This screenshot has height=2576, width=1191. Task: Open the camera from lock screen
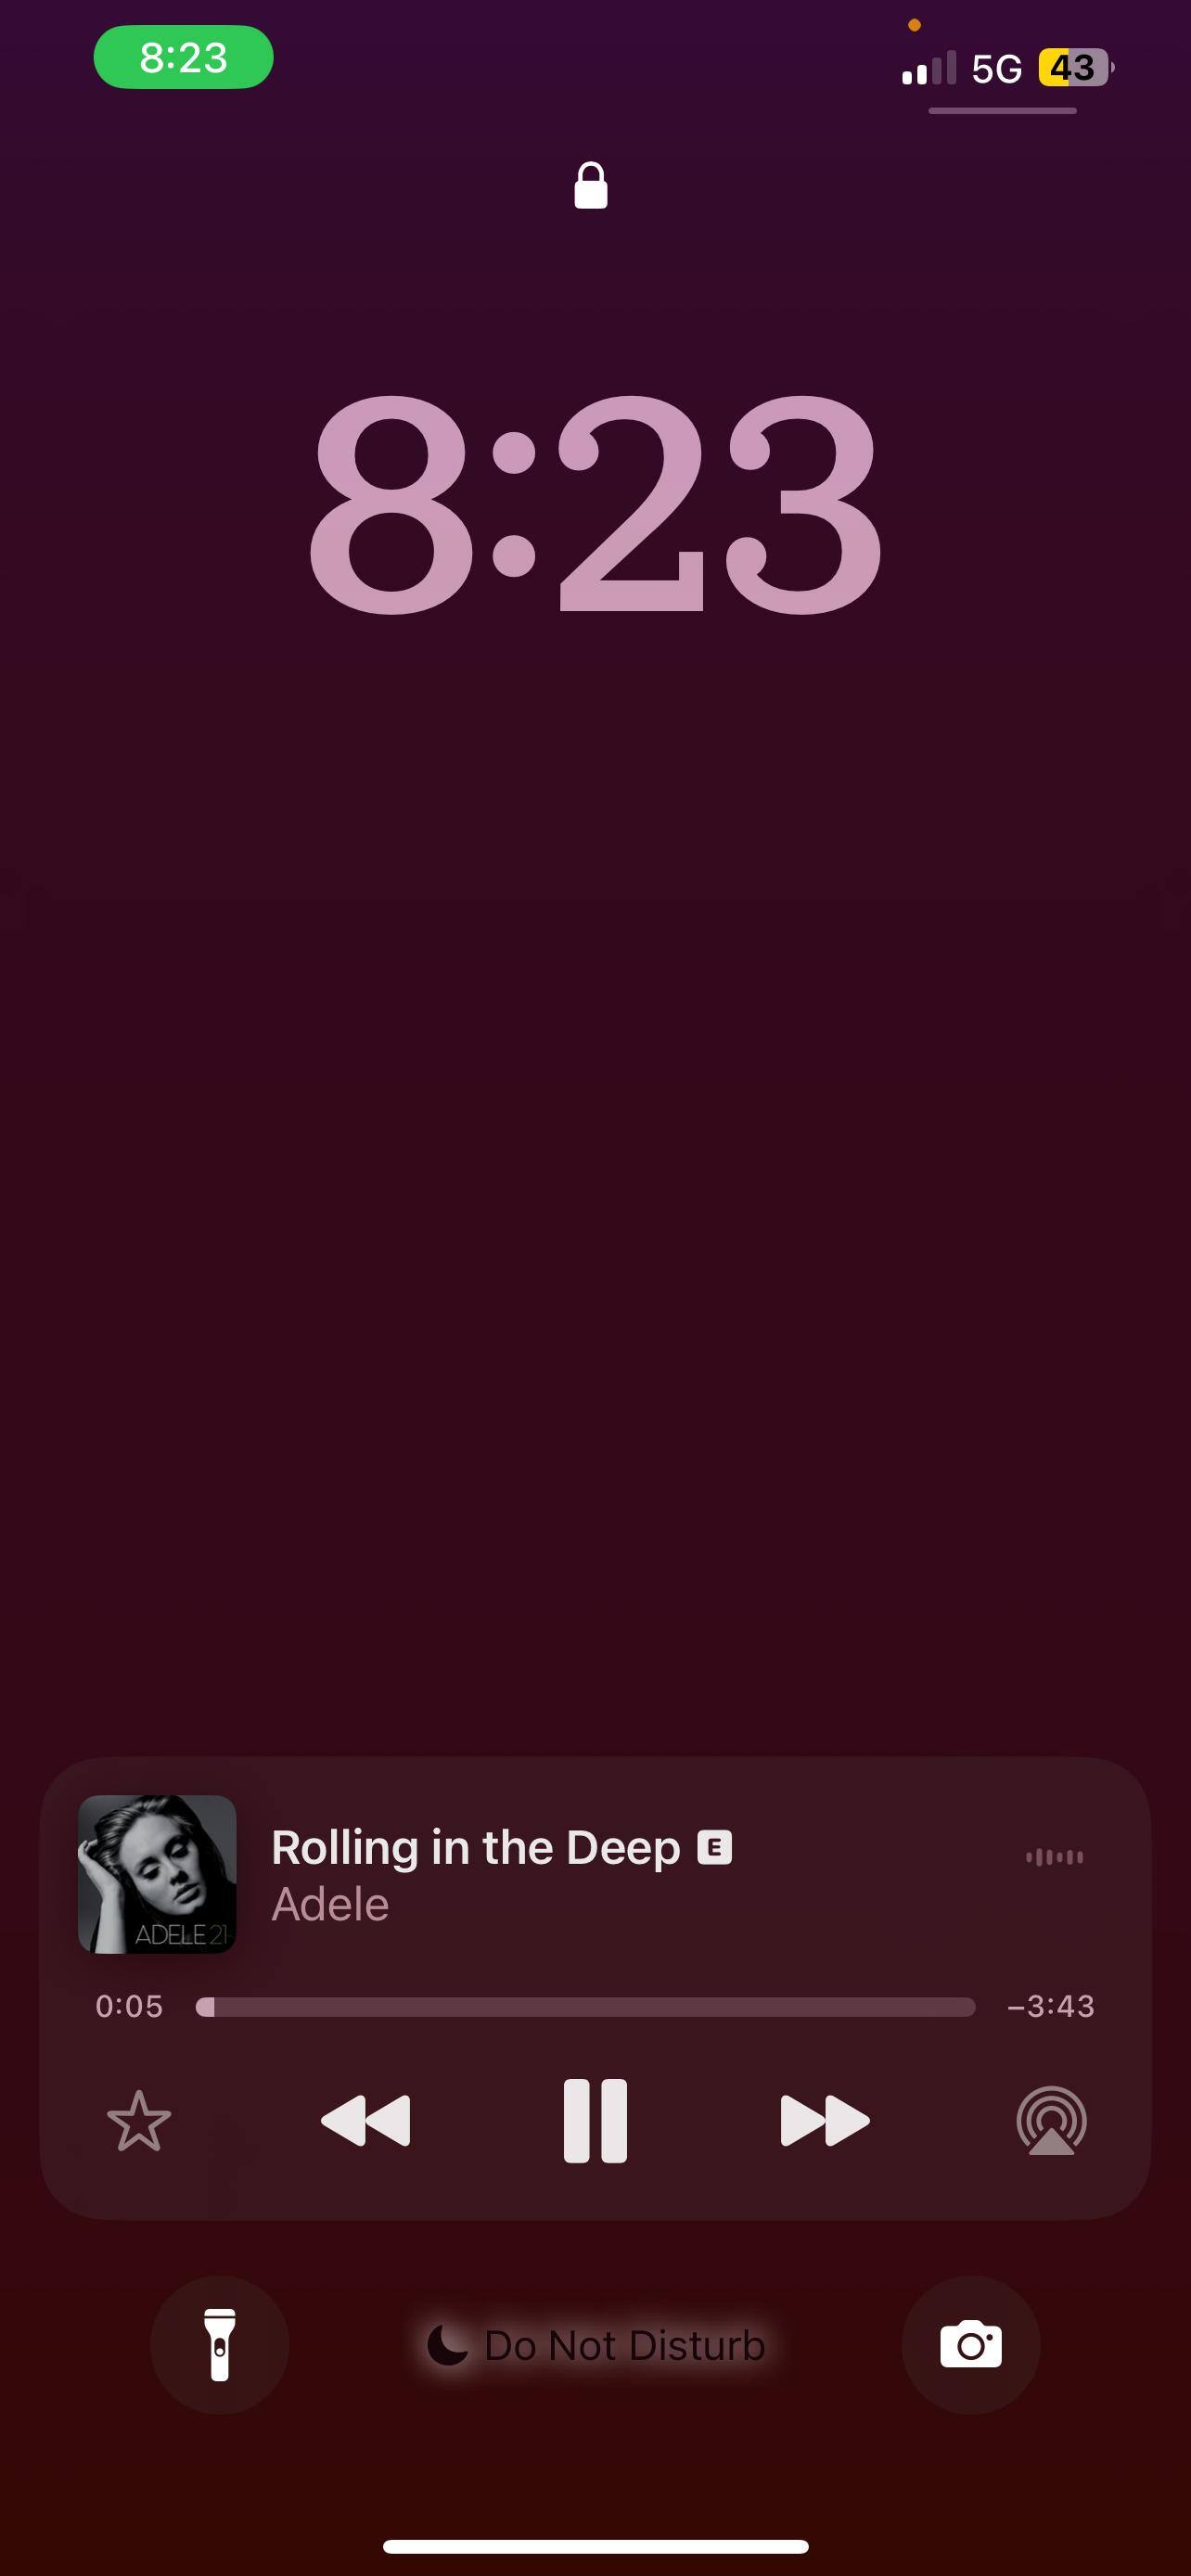tap(970, 2344)
